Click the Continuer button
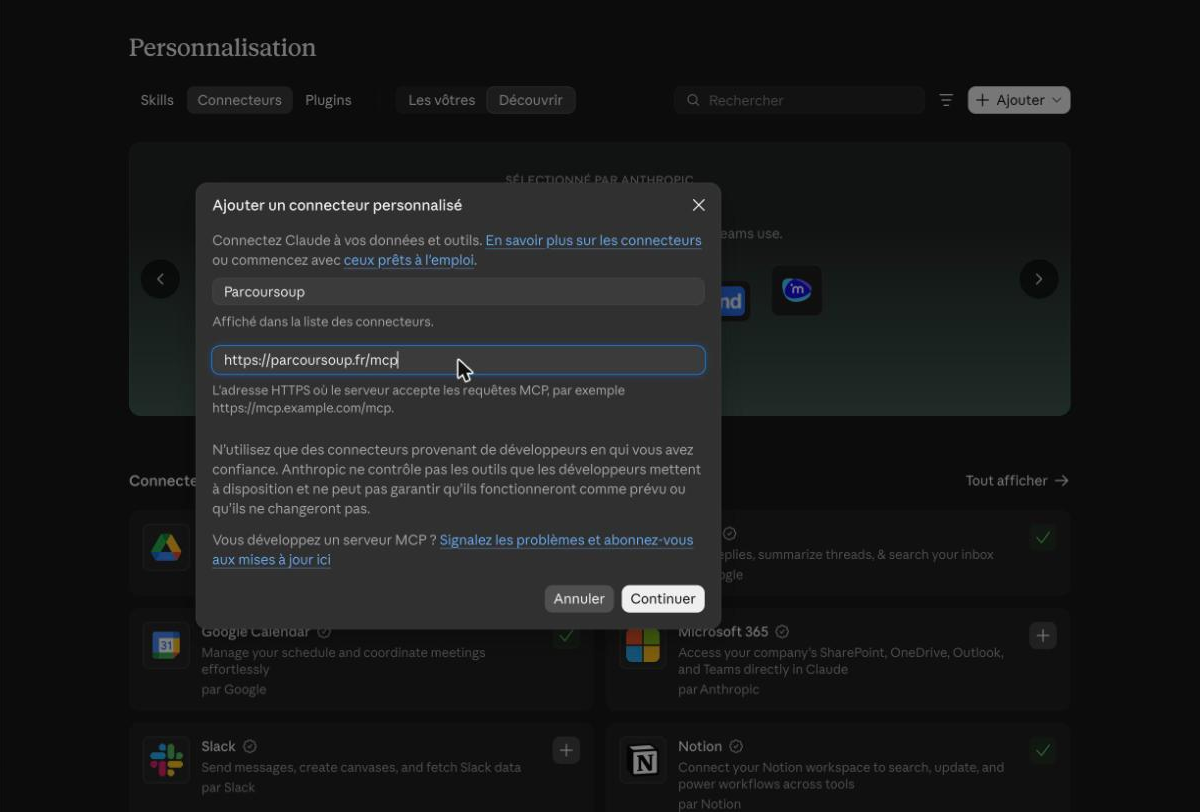1200x812 pixels. (663, 599)
